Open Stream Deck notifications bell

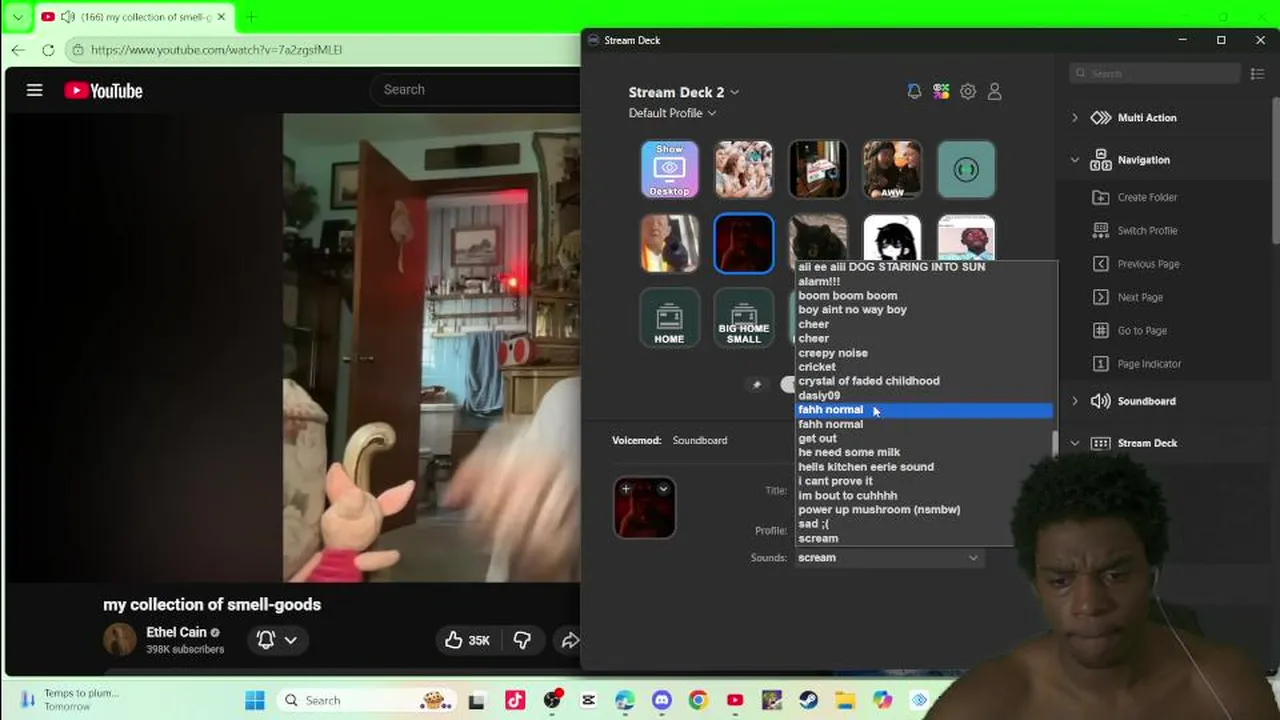(914, 91)
